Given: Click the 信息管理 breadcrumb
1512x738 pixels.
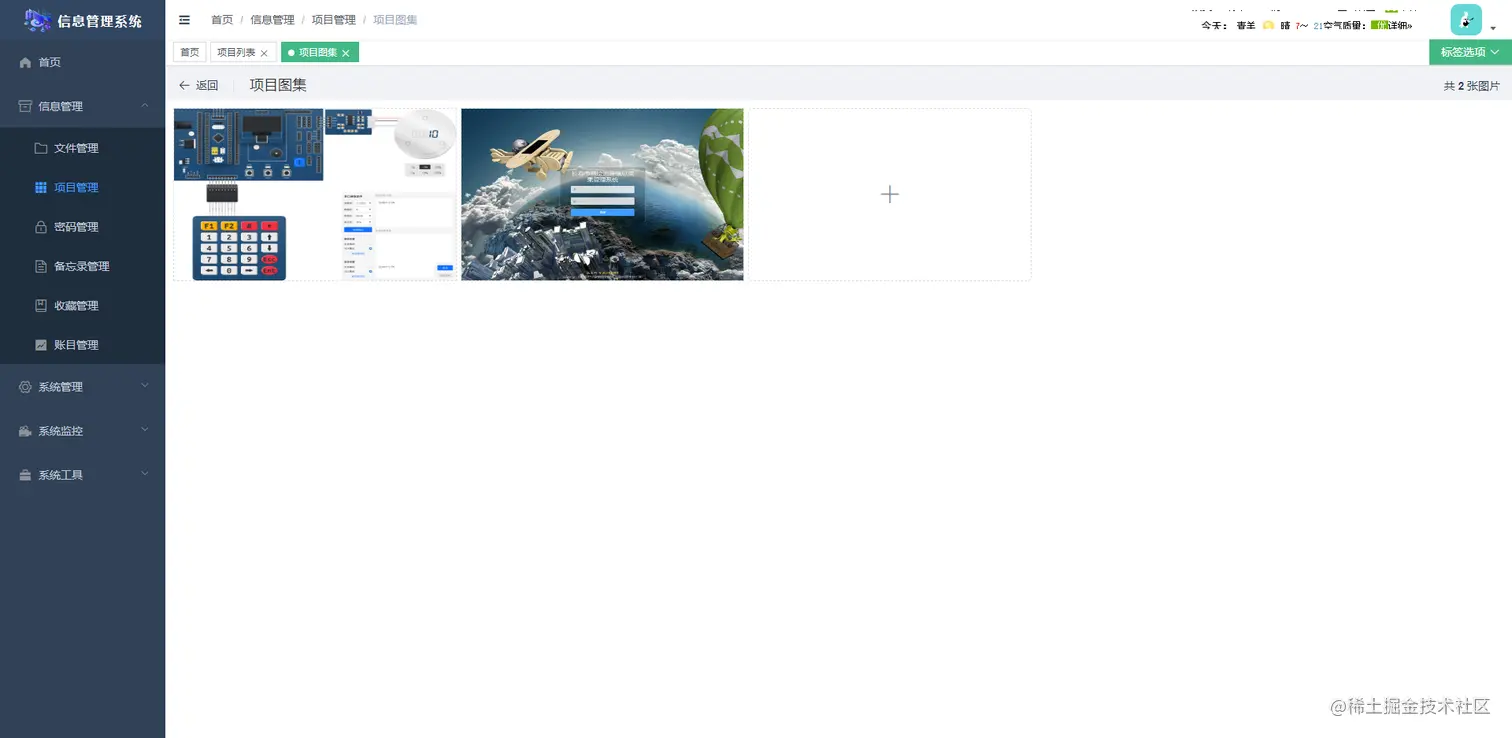Looking at the screenshot, I should click(272, 20).
